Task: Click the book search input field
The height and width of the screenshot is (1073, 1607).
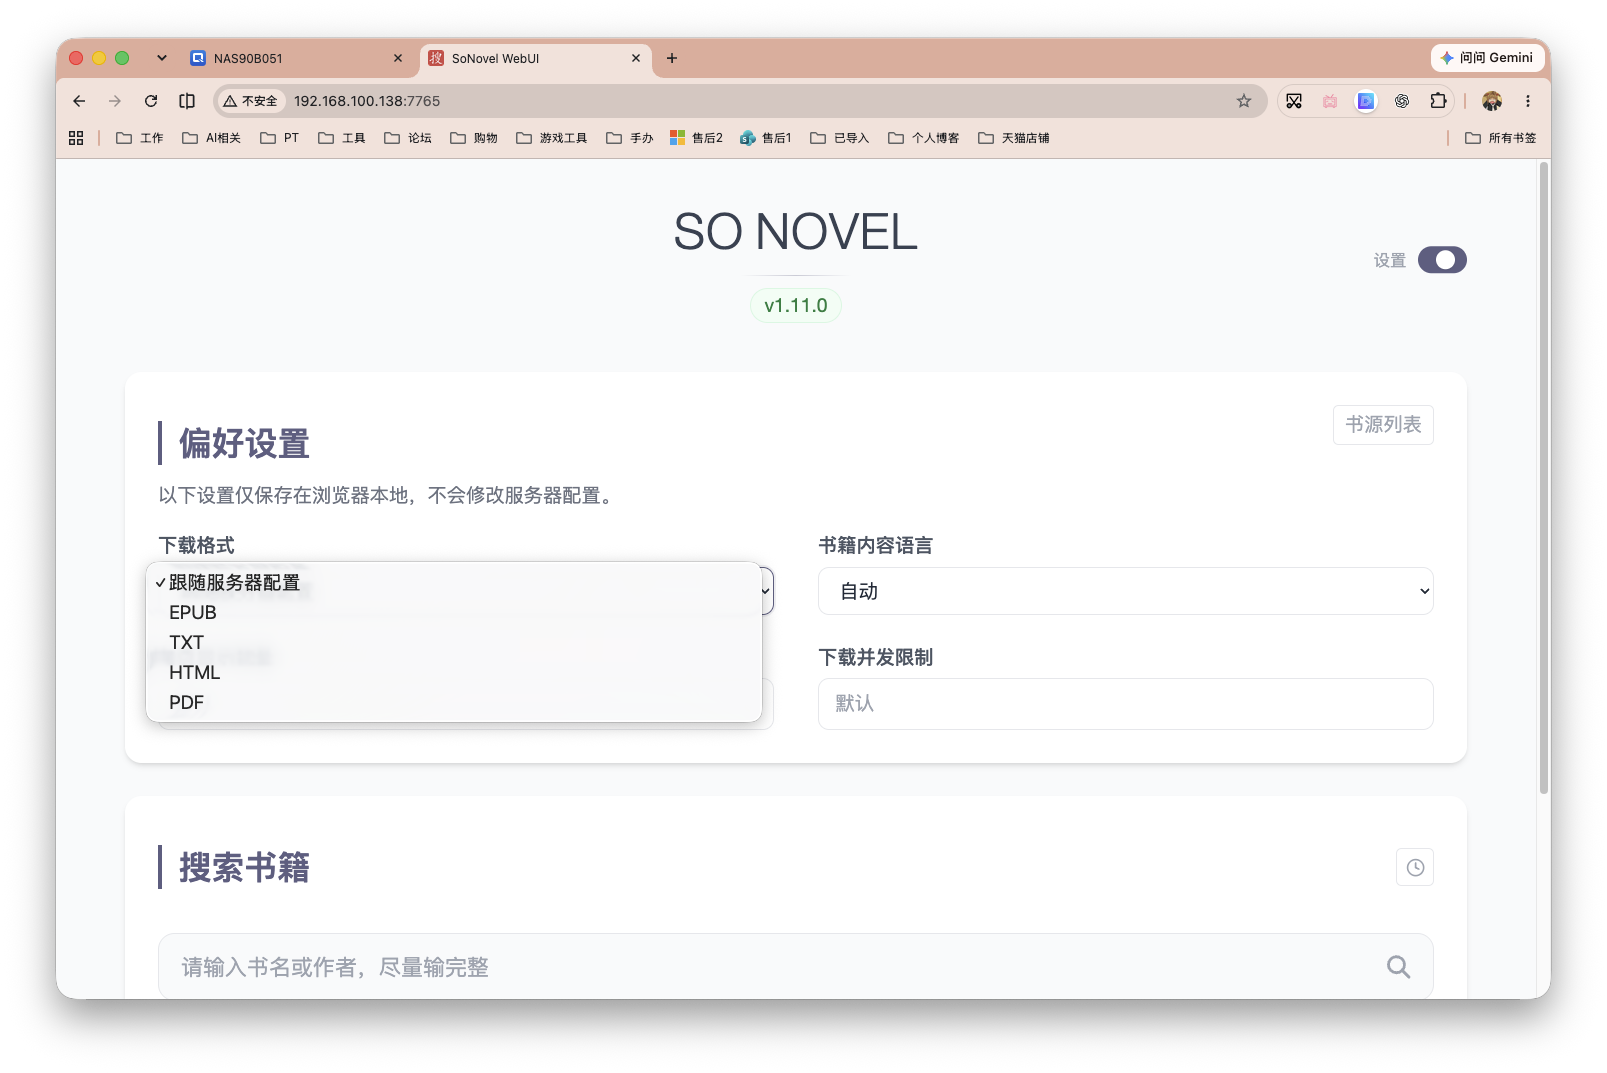Action: (796, 967)
